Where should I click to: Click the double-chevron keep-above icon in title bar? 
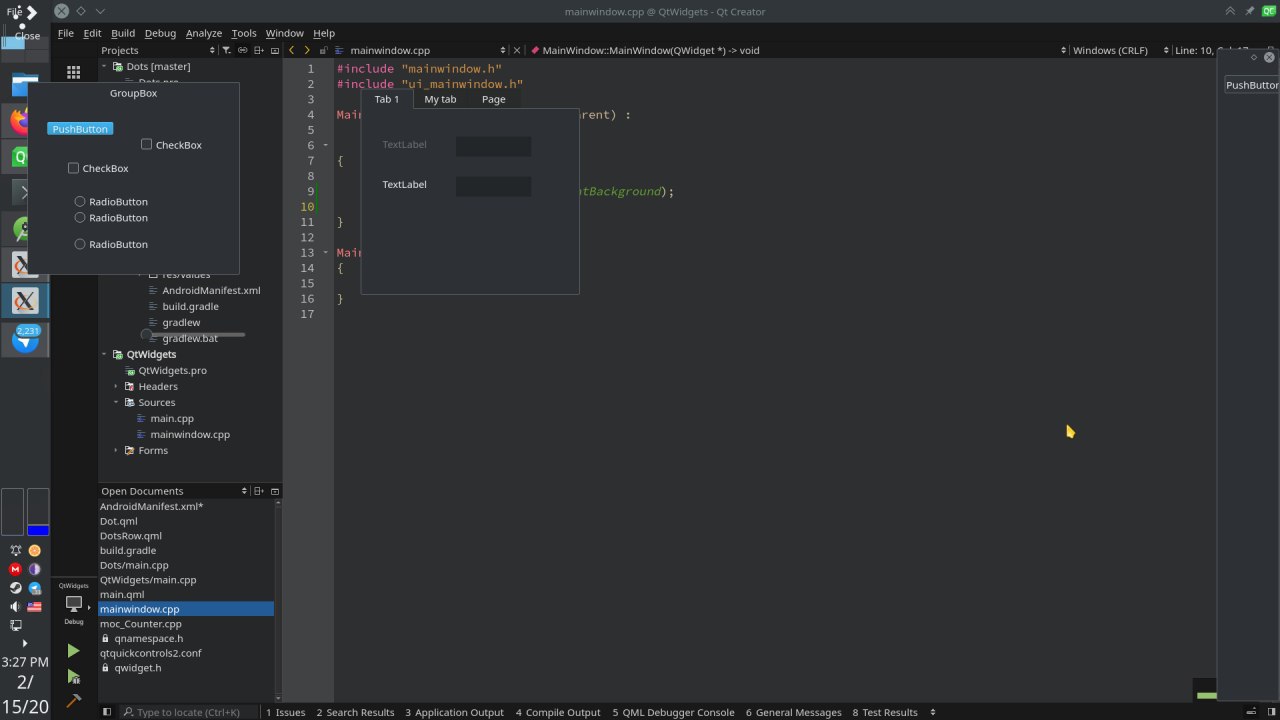[1231, 11]
